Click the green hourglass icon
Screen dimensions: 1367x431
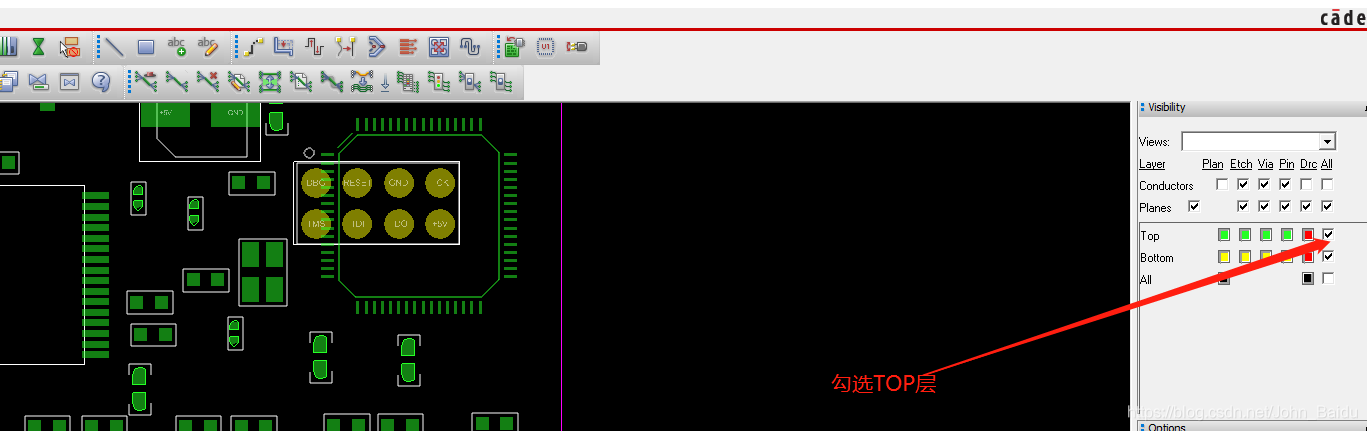pyautogui.click(x=38, y=47)
